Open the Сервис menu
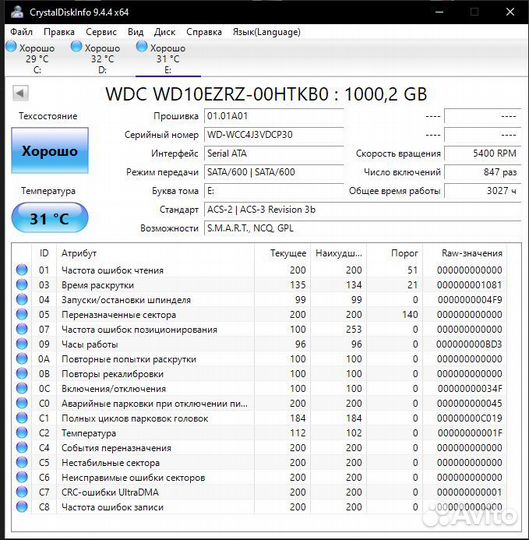The width and height of the screenshot is (529, 540). coord(101,32)
